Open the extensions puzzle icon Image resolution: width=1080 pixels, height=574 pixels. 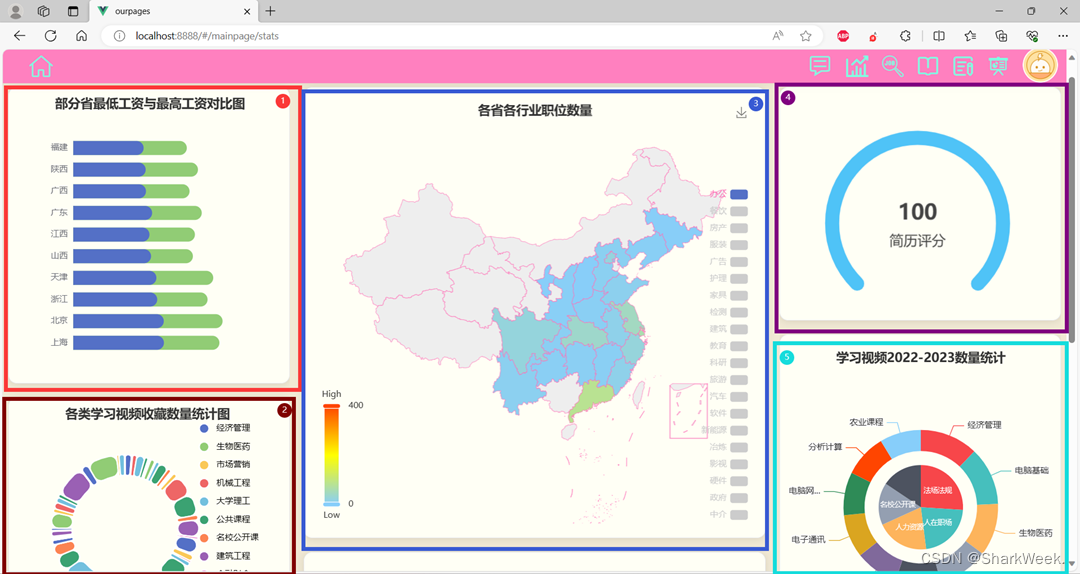point(906,36)
